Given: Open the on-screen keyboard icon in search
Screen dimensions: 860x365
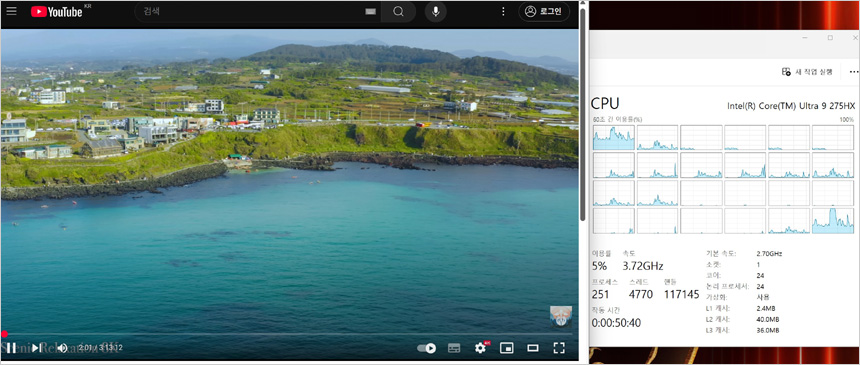Looking at the screenshot, I should [370, 12].
